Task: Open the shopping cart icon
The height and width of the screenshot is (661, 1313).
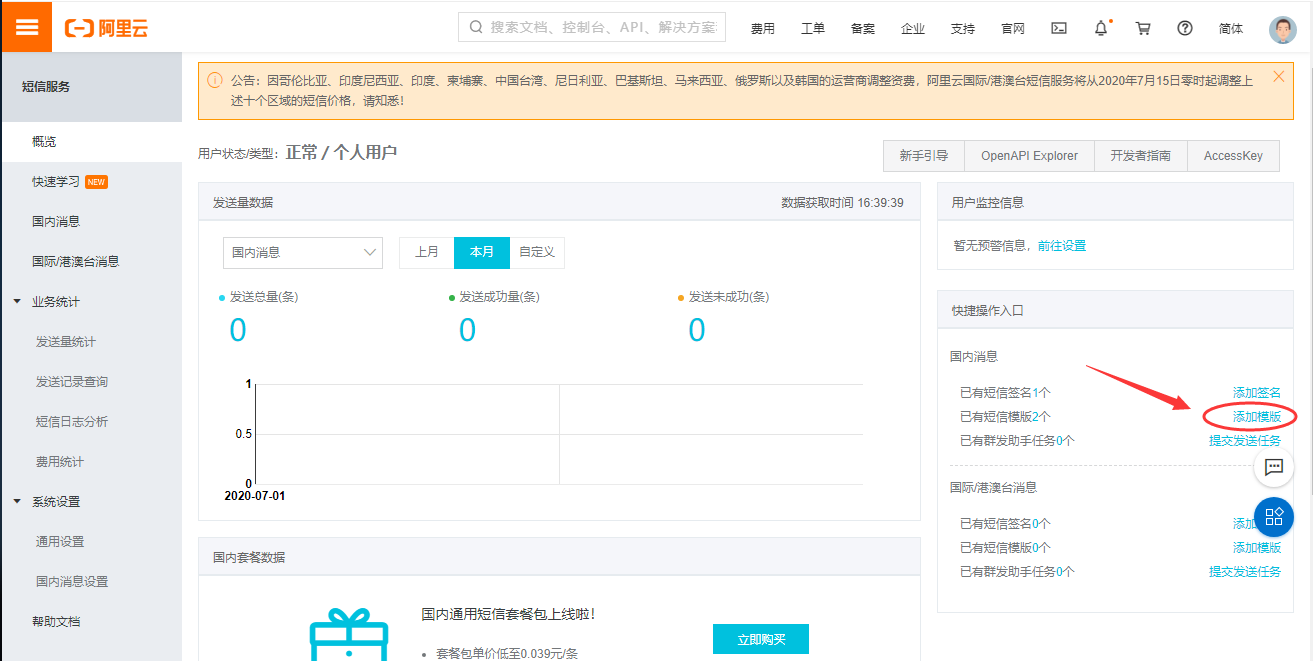Action: tap(1143, 28)
